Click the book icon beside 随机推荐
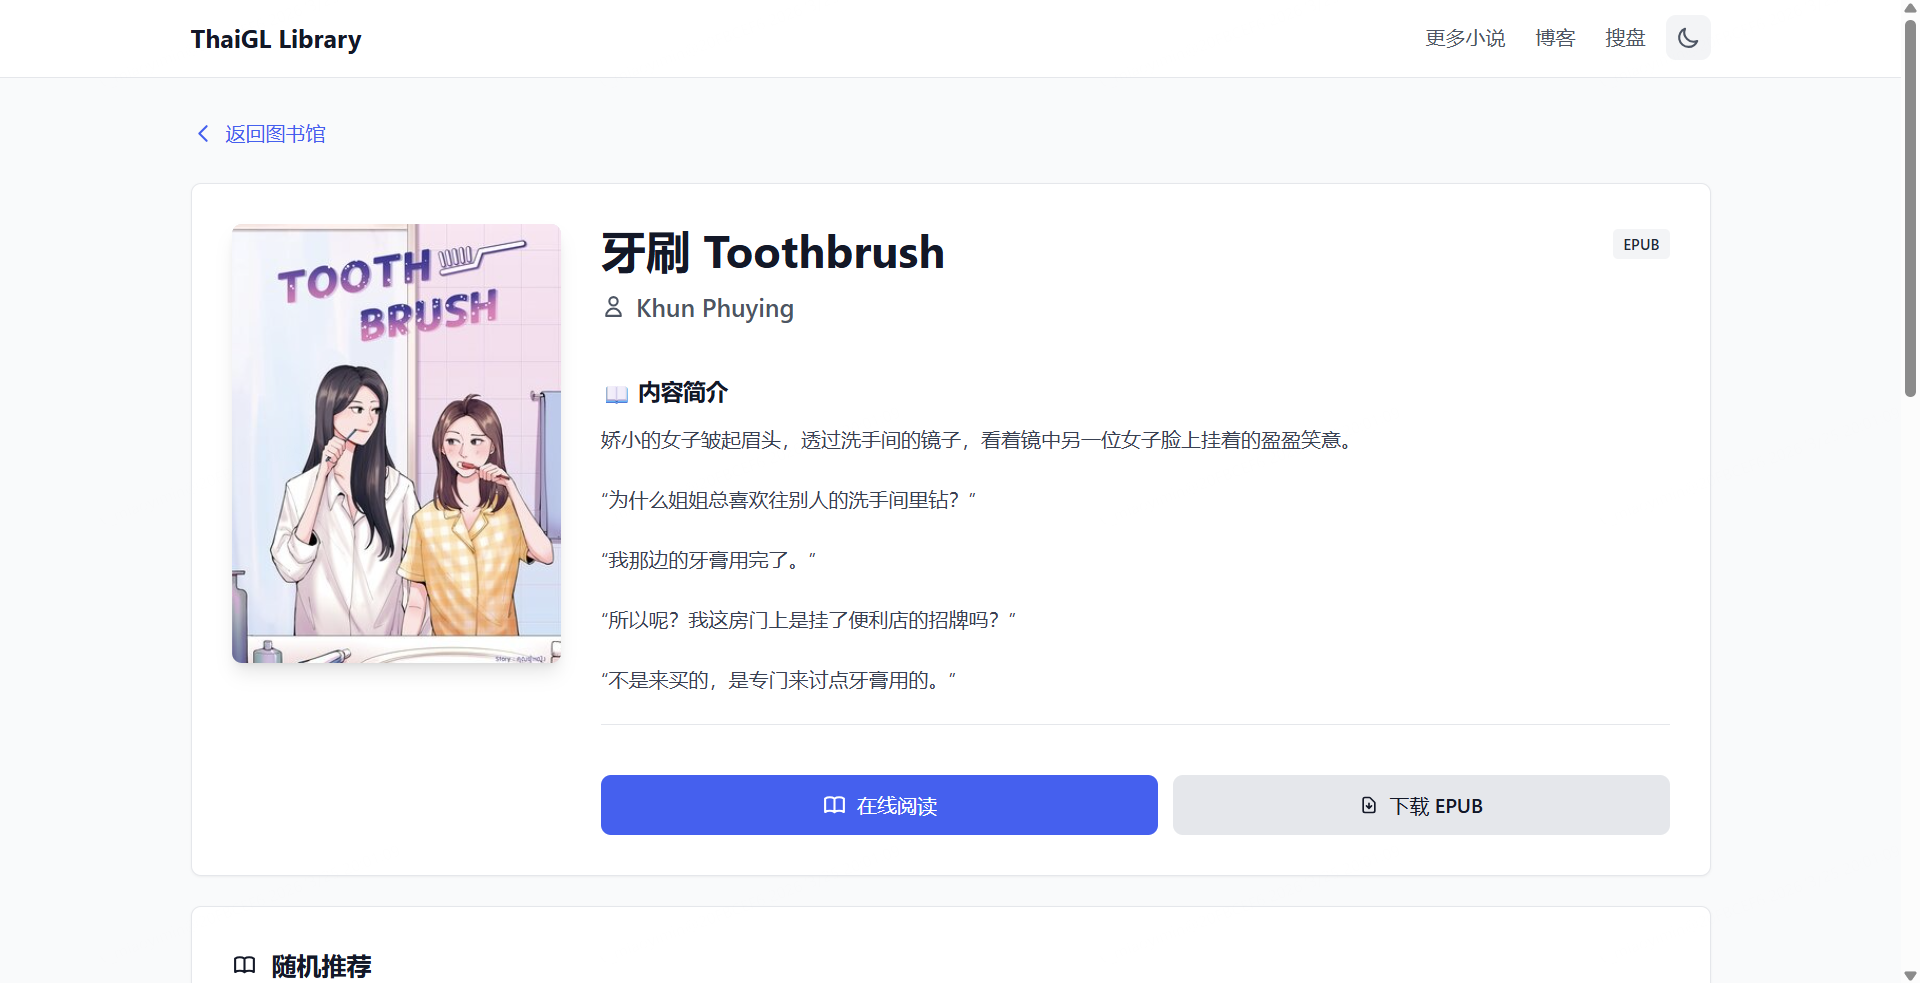 click(x=245, y=965)
